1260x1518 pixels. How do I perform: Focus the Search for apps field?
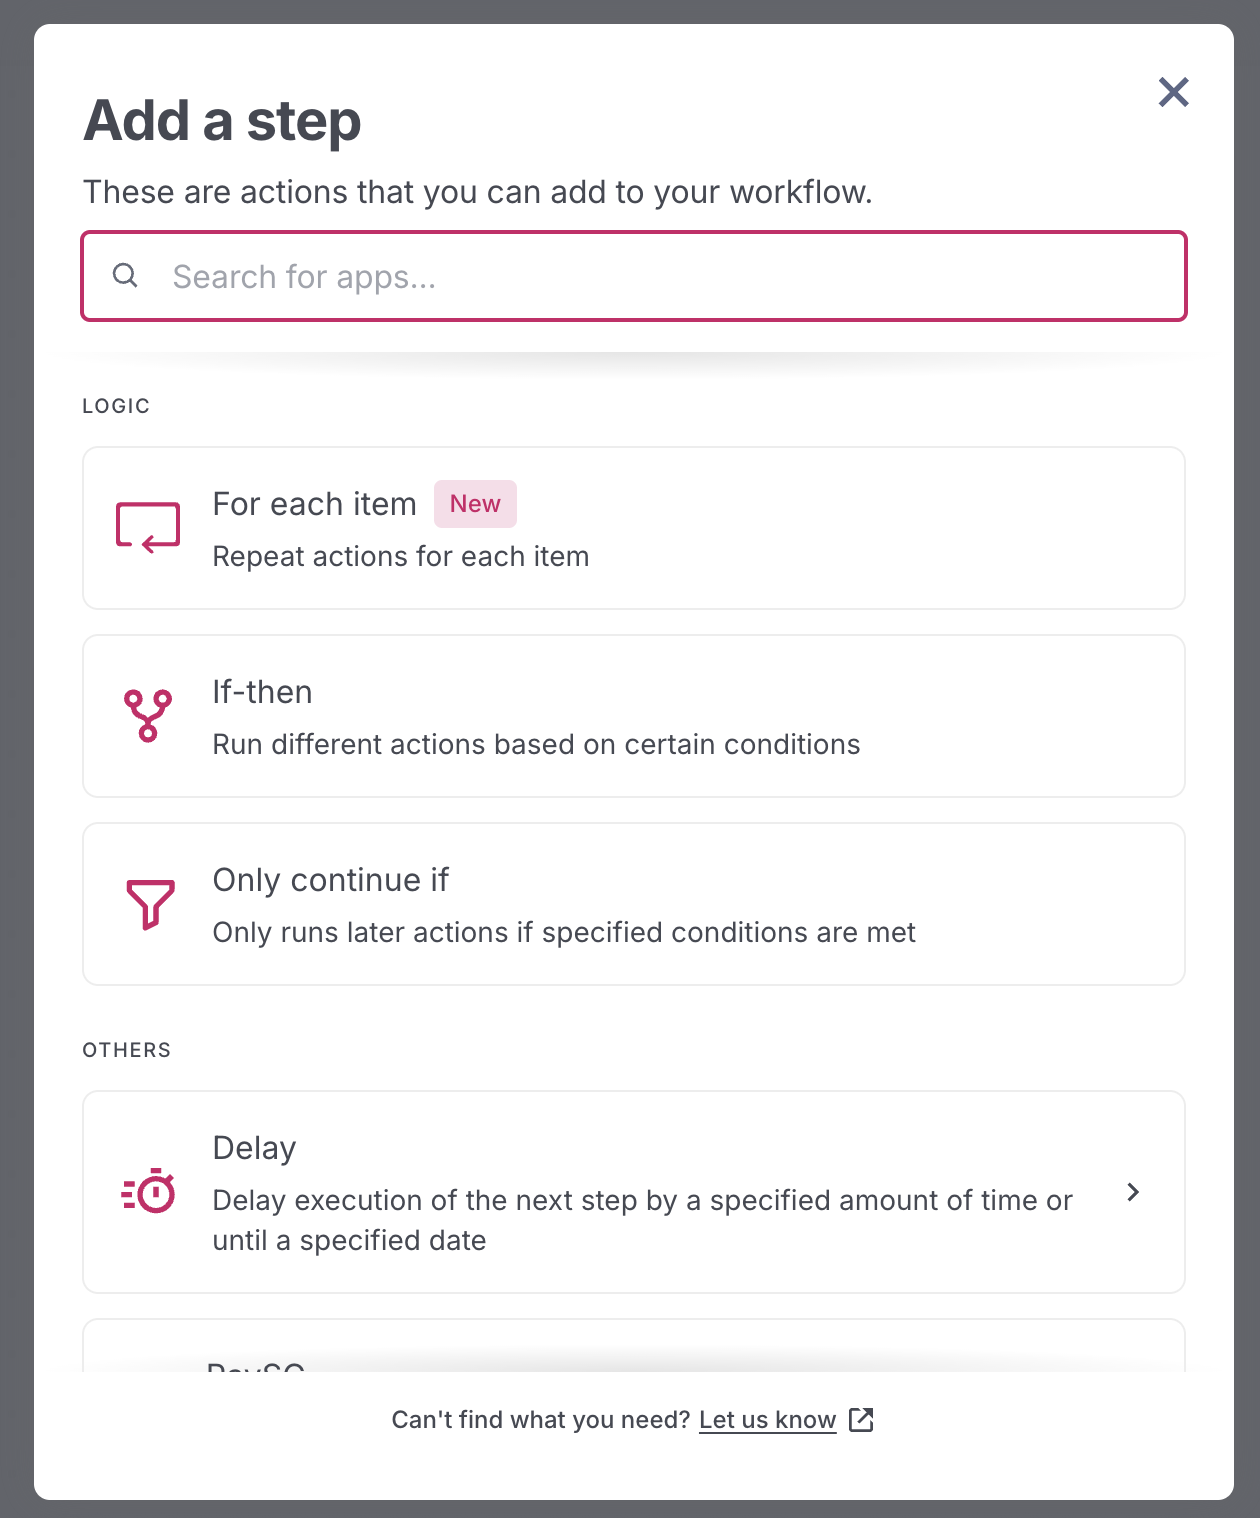(x=660, y=277)
